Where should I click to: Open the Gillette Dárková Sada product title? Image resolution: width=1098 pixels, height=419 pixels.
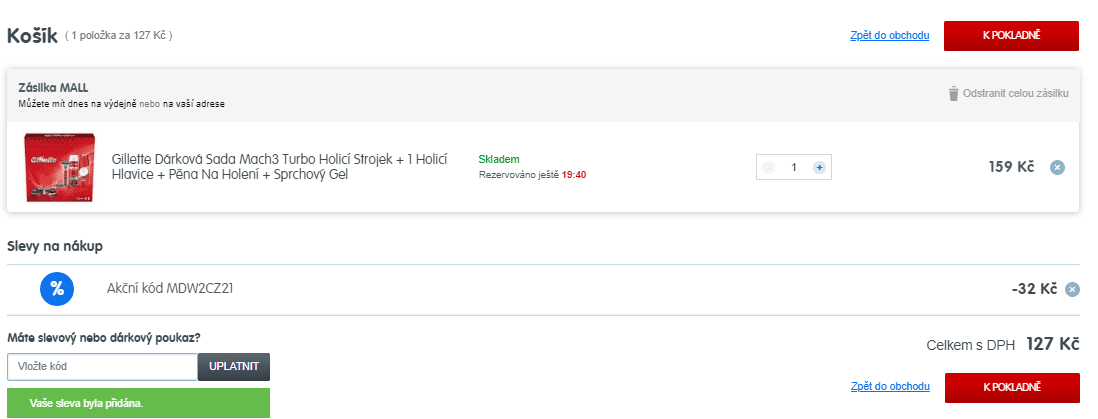279,167
